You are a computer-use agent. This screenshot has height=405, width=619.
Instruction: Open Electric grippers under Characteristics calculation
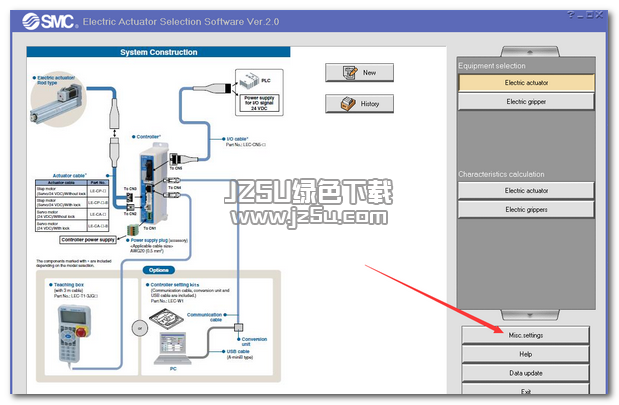pyautogui.click(x=526, y=210)
